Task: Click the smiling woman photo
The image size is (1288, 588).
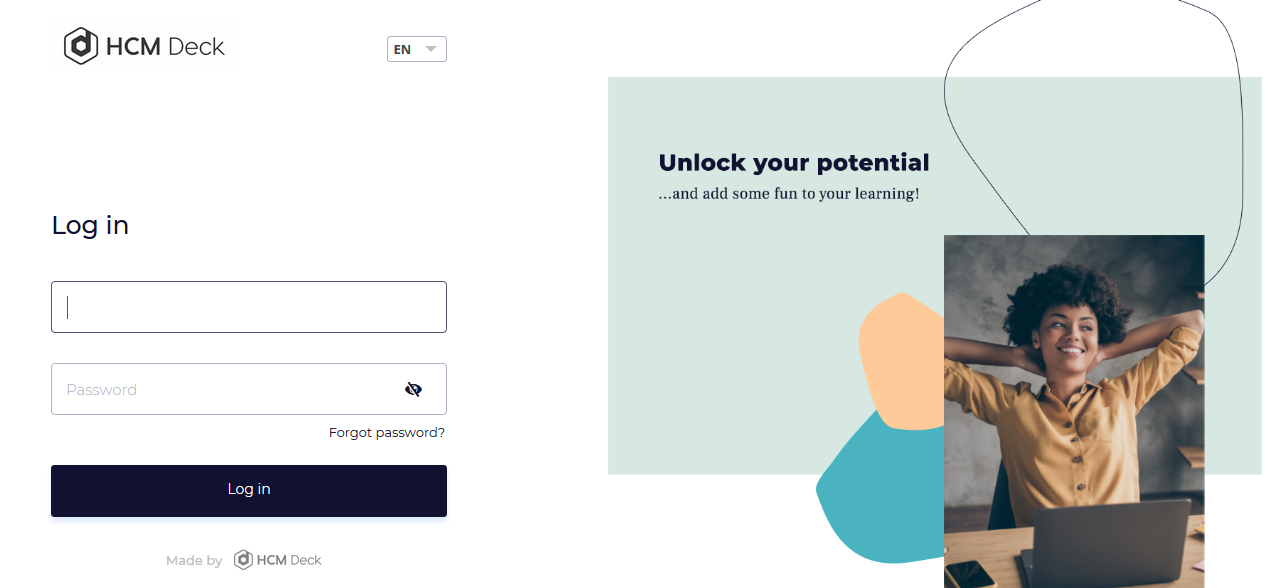Action: click(1074, 411)
